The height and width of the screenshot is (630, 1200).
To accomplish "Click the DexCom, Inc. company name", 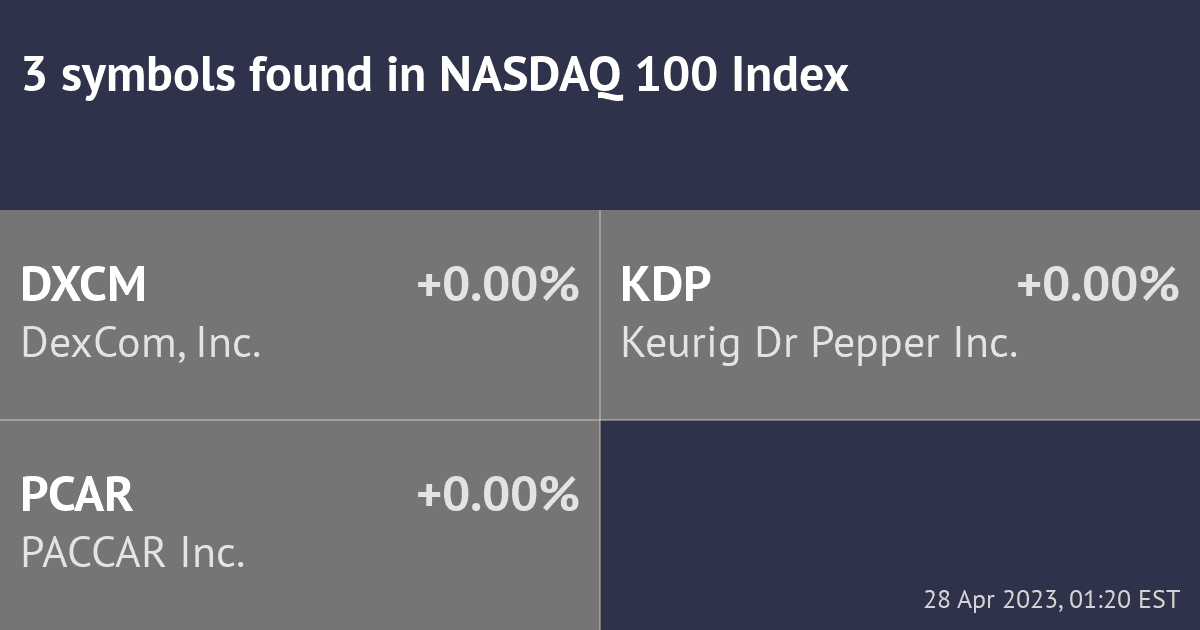I will tap(141, 344).
